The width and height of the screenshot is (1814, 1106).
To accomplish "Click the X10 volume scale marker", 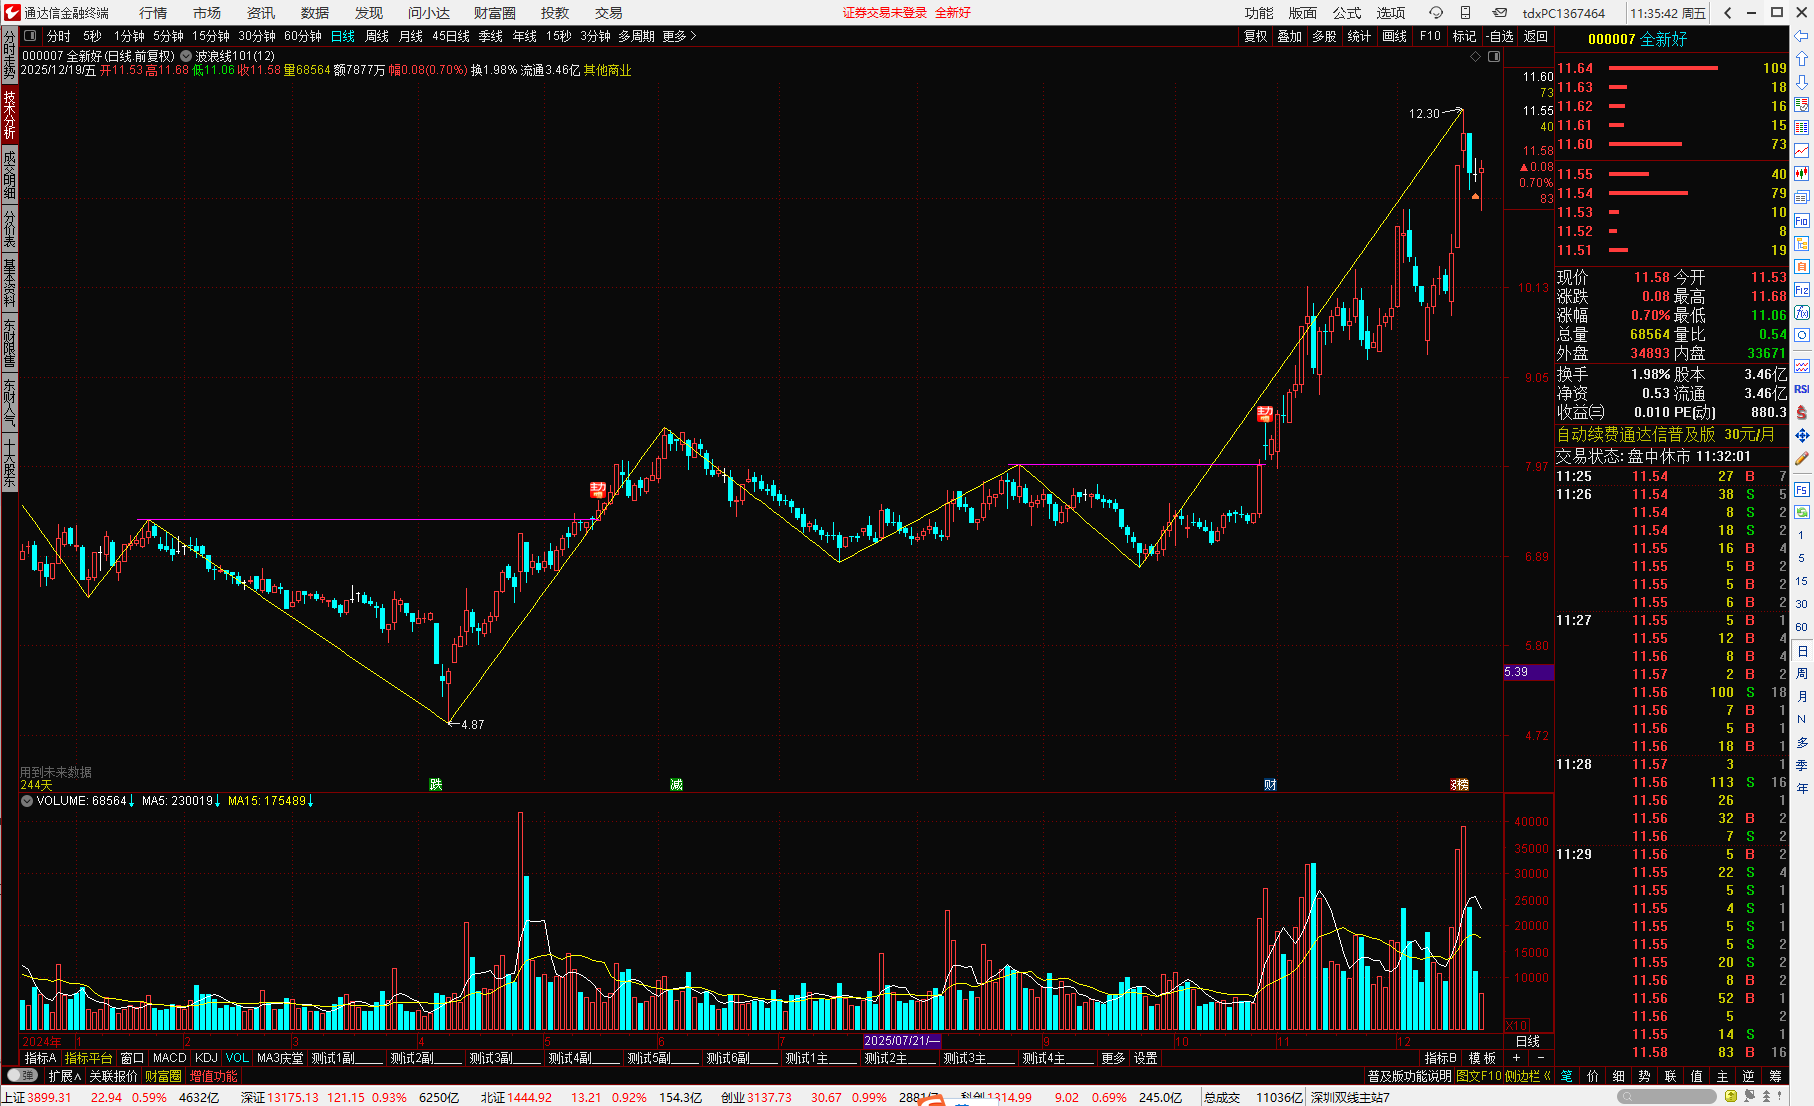I will 1517,1026.
